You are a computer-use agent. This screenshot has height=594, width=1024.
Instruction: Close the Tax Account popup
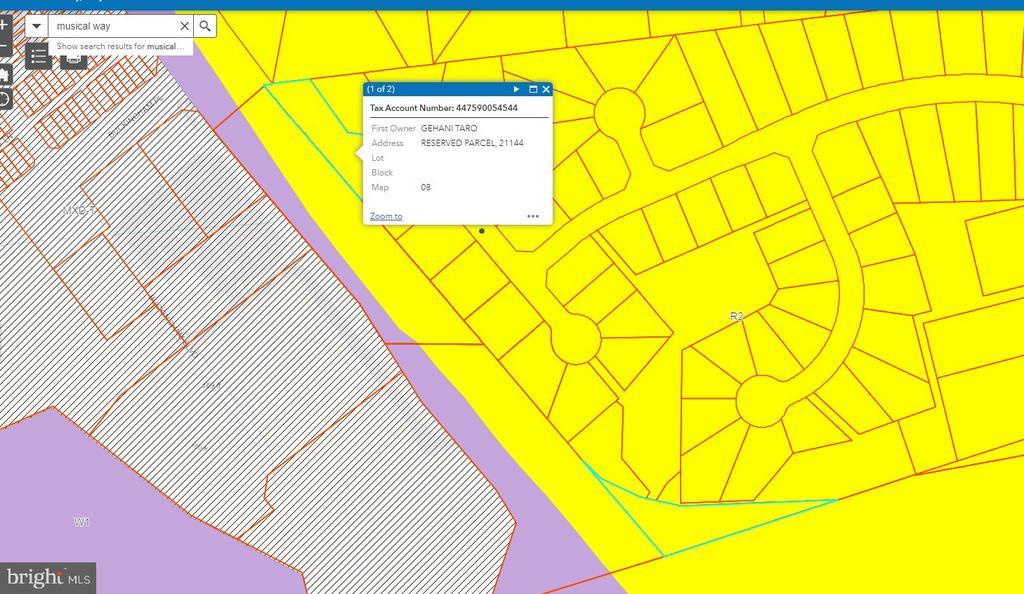pyautogui.click(x=545, y=89)
